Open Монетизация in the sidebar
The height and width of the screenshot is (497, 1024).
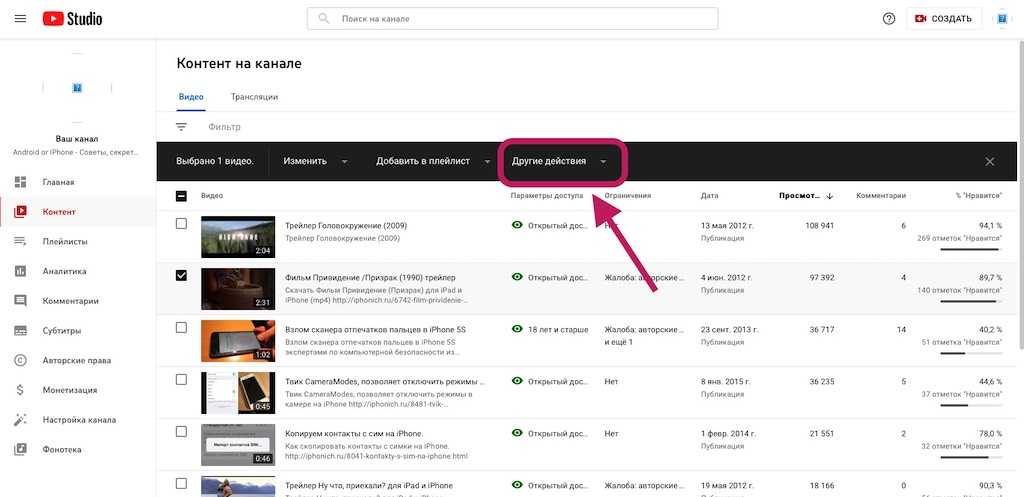69,390
